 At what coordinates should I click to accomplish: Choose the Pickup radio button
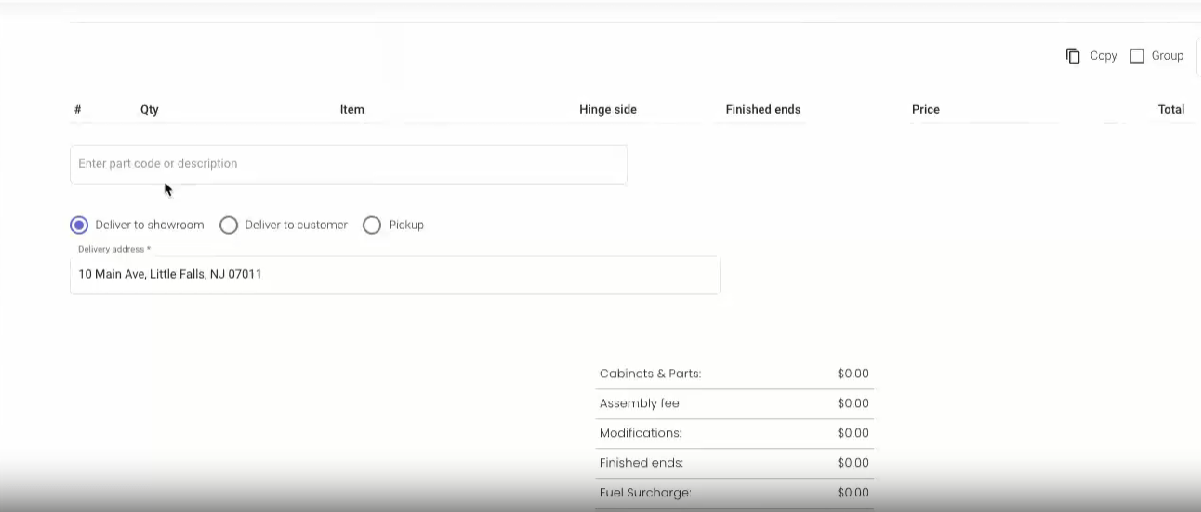[x=372, y=225]
